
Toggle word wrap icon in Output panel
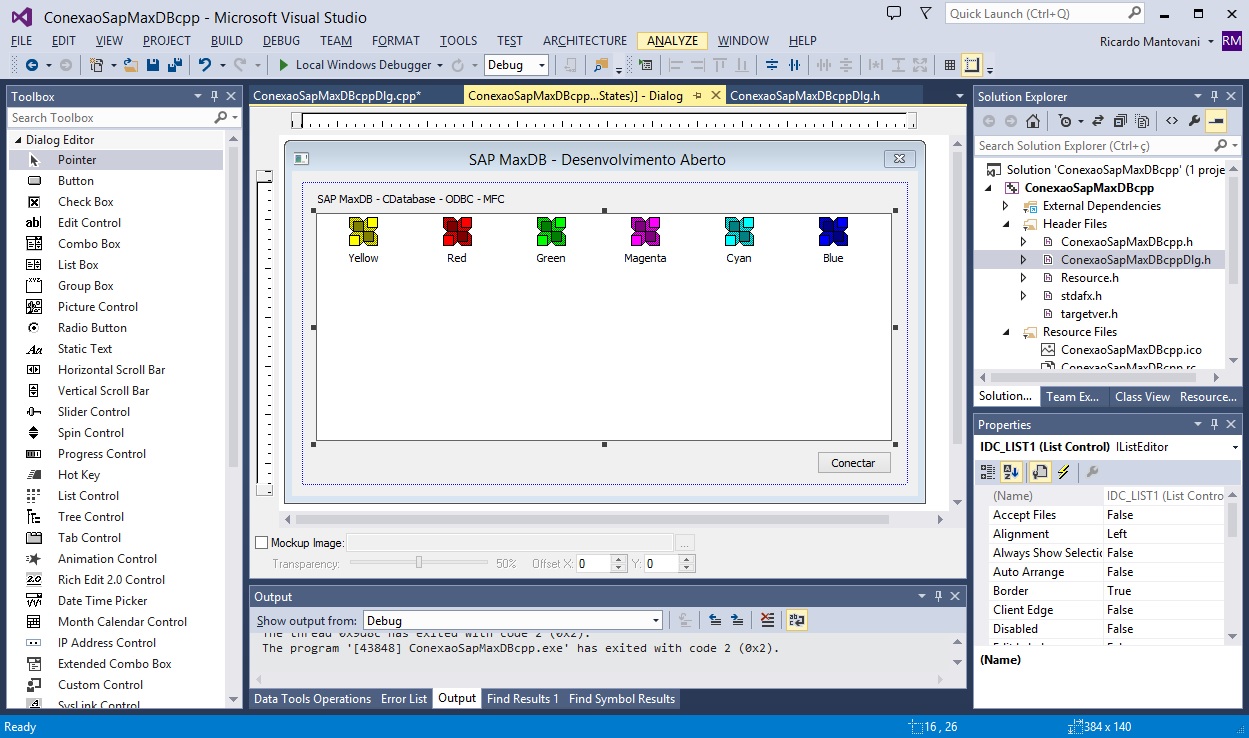[x=796, y=620]
